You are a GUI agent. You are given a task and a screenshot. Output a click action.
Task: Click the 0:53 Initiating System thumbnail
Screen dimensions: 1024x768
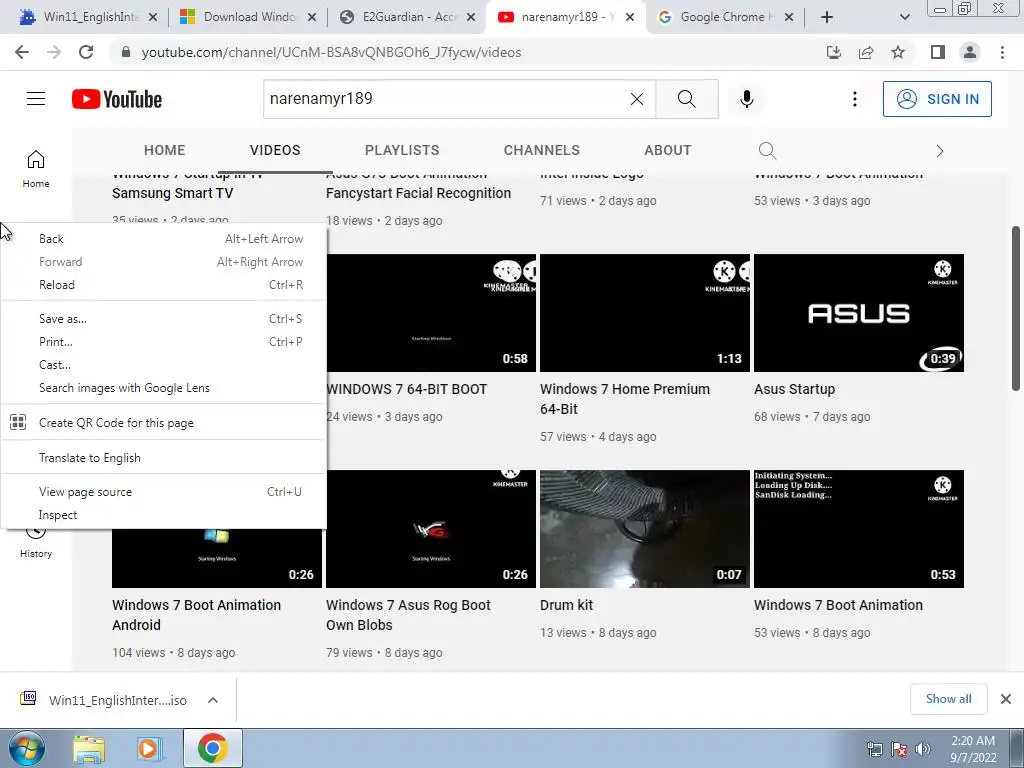coord(859,529)
